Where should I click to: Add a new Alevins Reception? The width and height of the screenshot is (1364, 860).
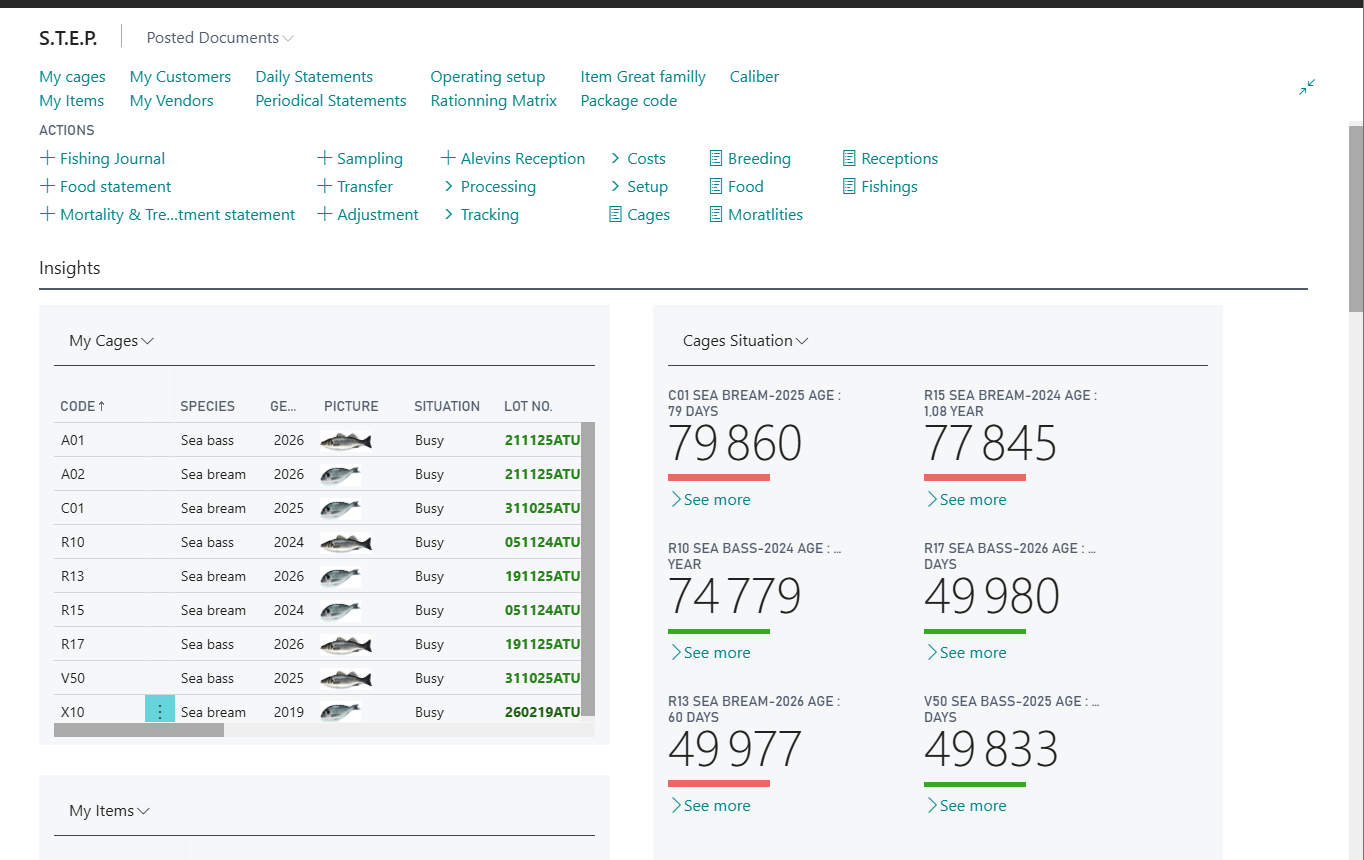click(x=512, y=158)
